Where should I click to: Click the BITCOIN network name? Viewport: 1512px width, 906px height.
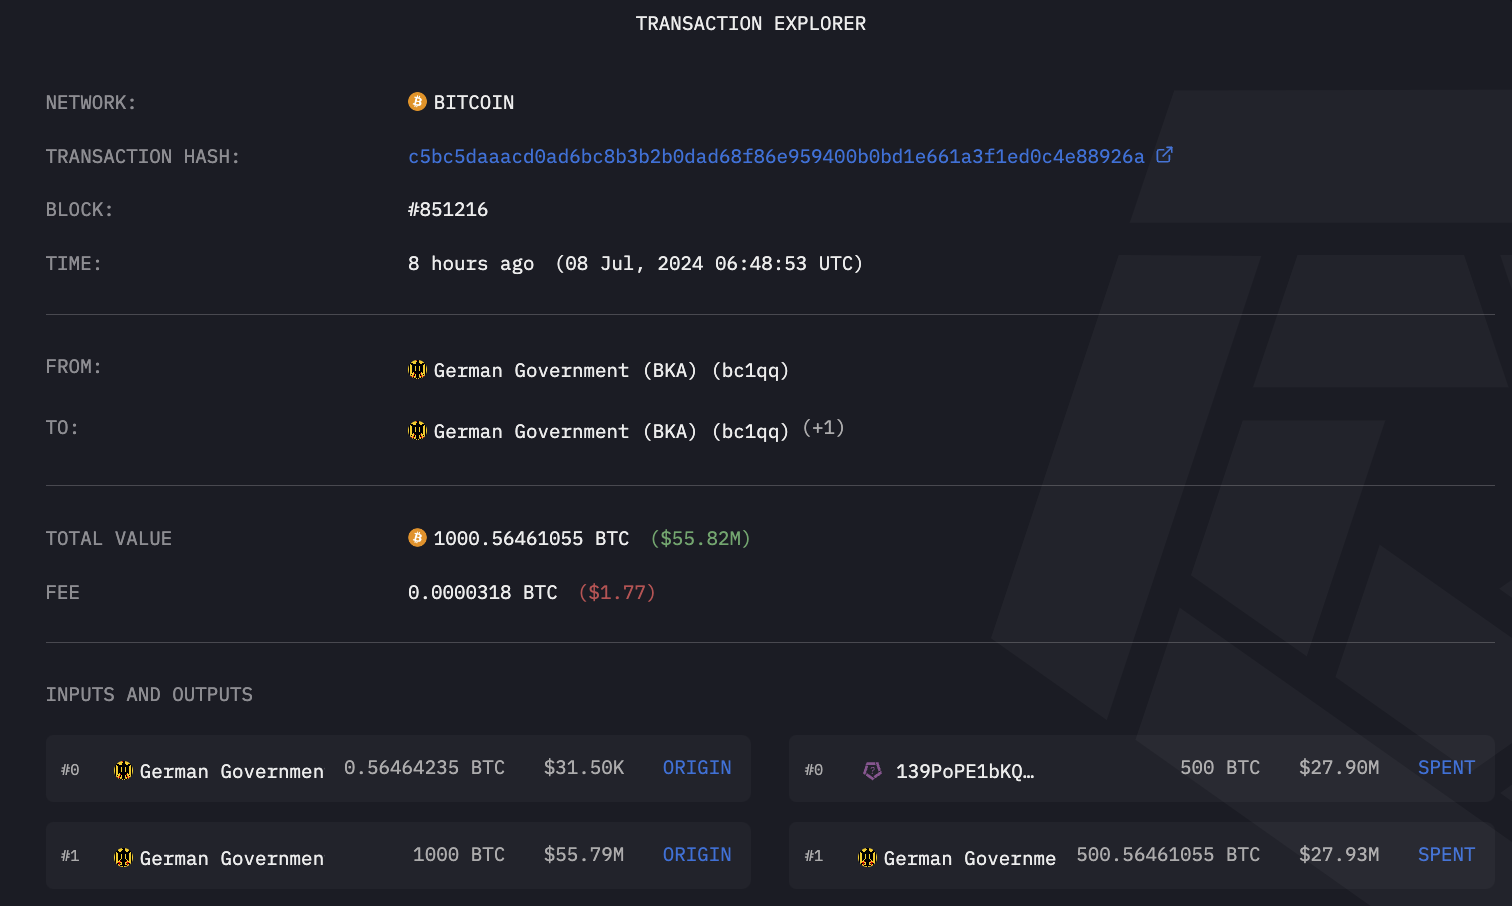474,102
